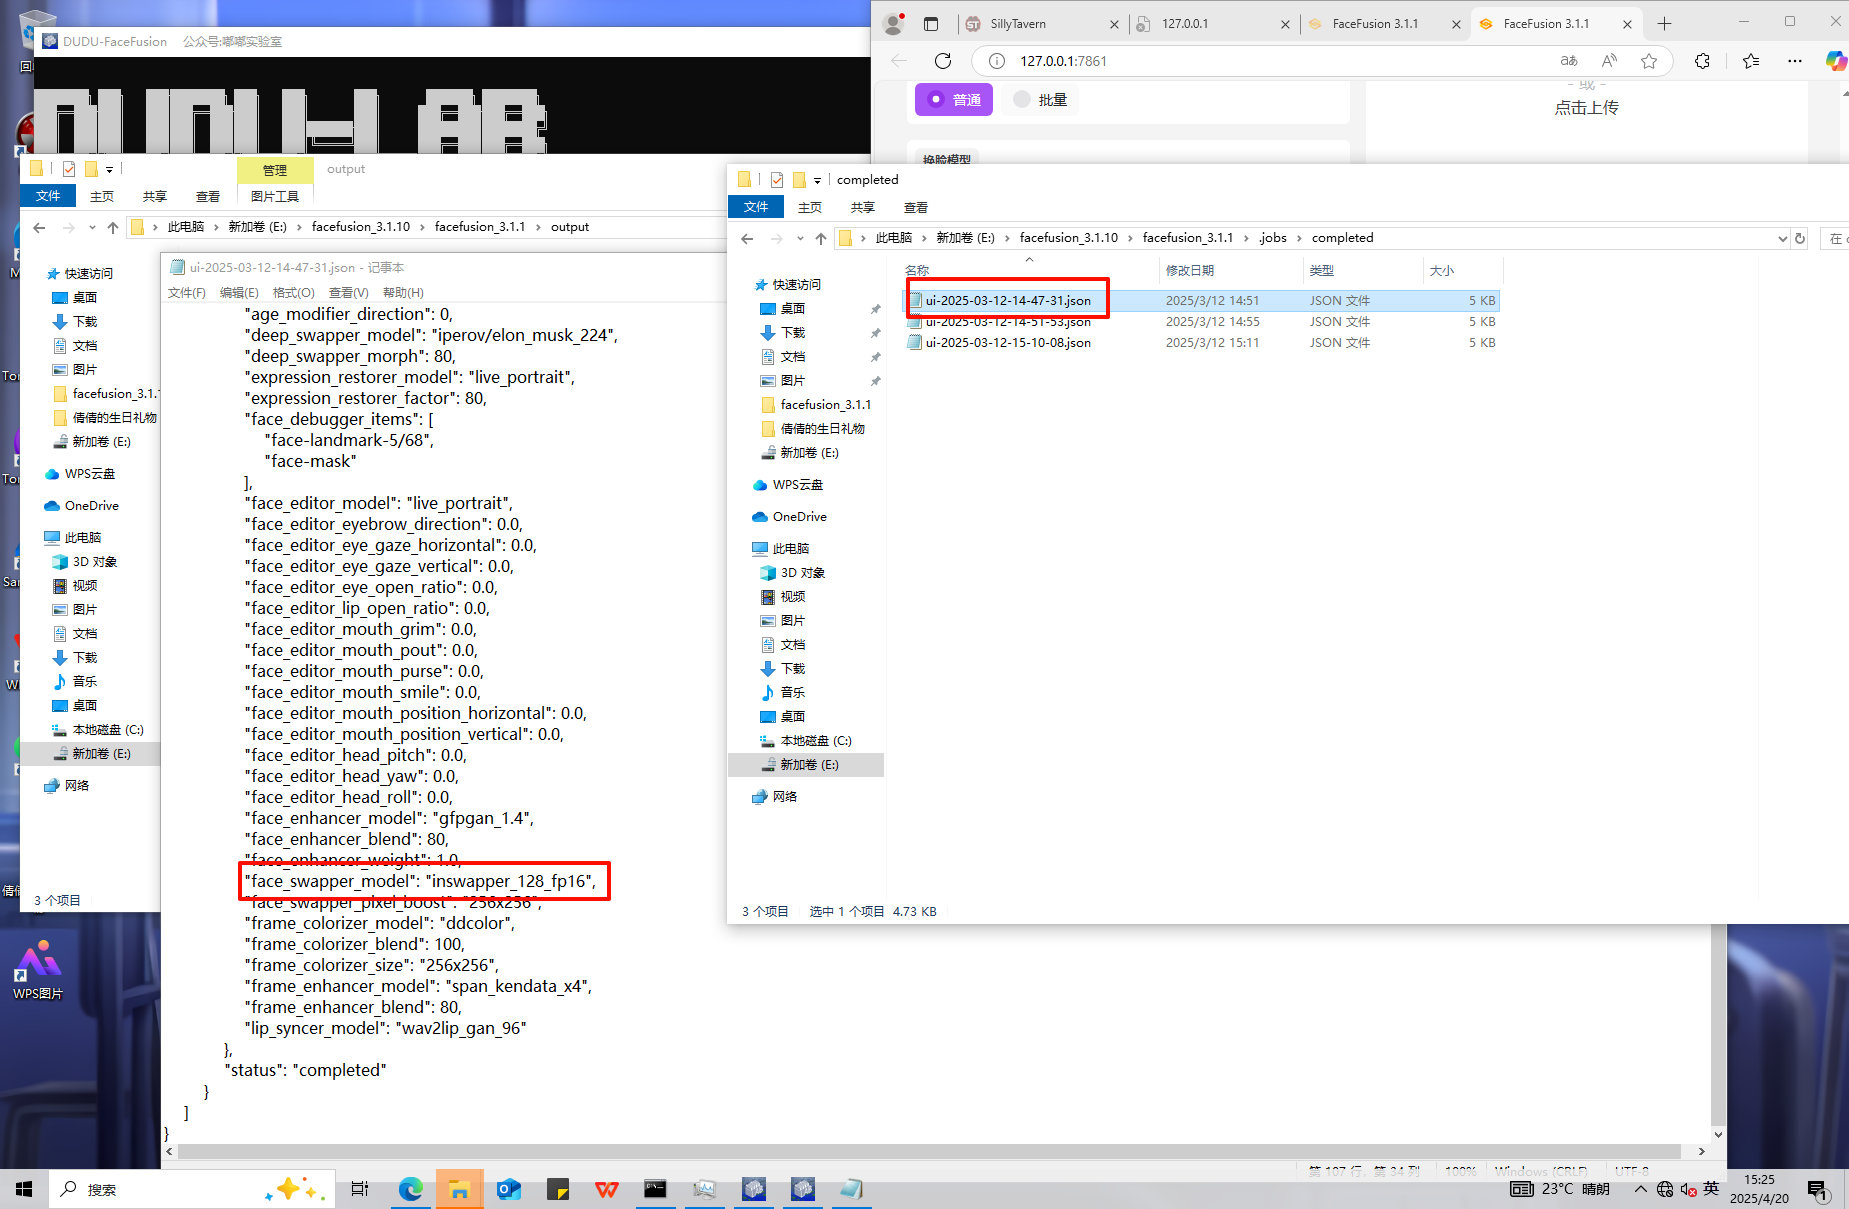Image resolution: width=1849 pixels, height=1209 pixels.
Task: Switch to SillyTavern browser tab
Action: (x=1042, y=24)
